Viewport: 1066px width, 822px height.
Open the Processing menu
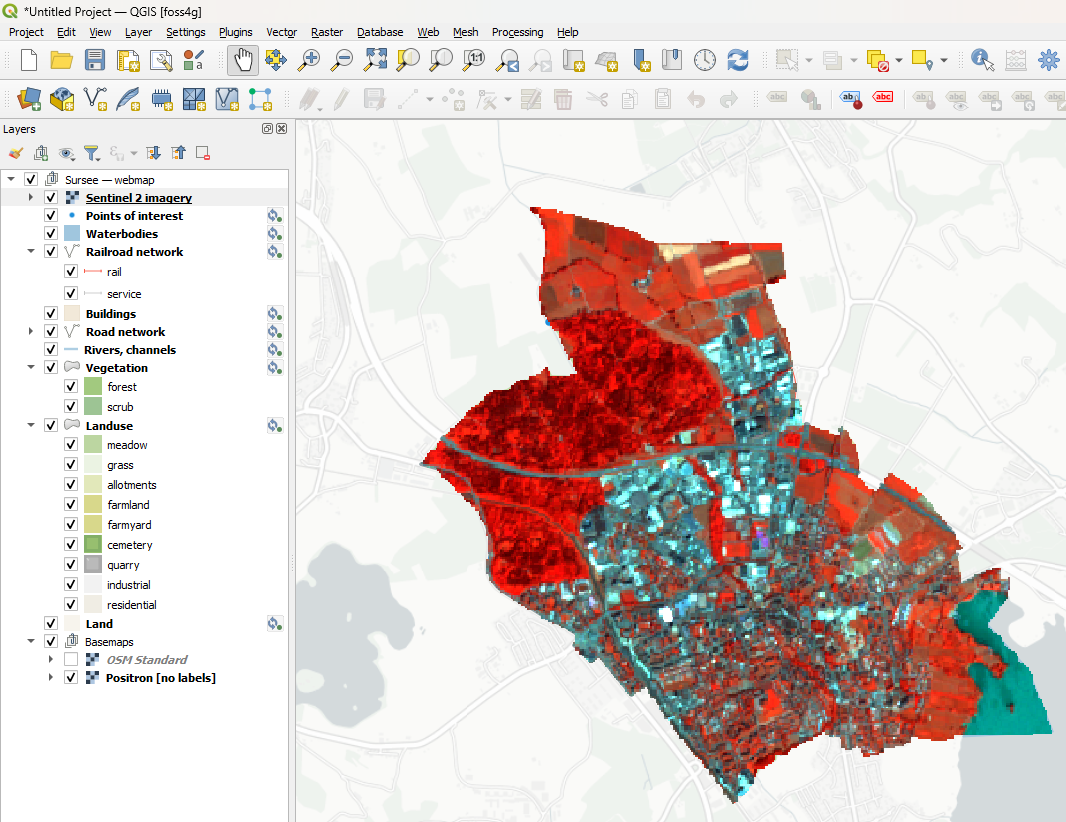tap(517, 32)
